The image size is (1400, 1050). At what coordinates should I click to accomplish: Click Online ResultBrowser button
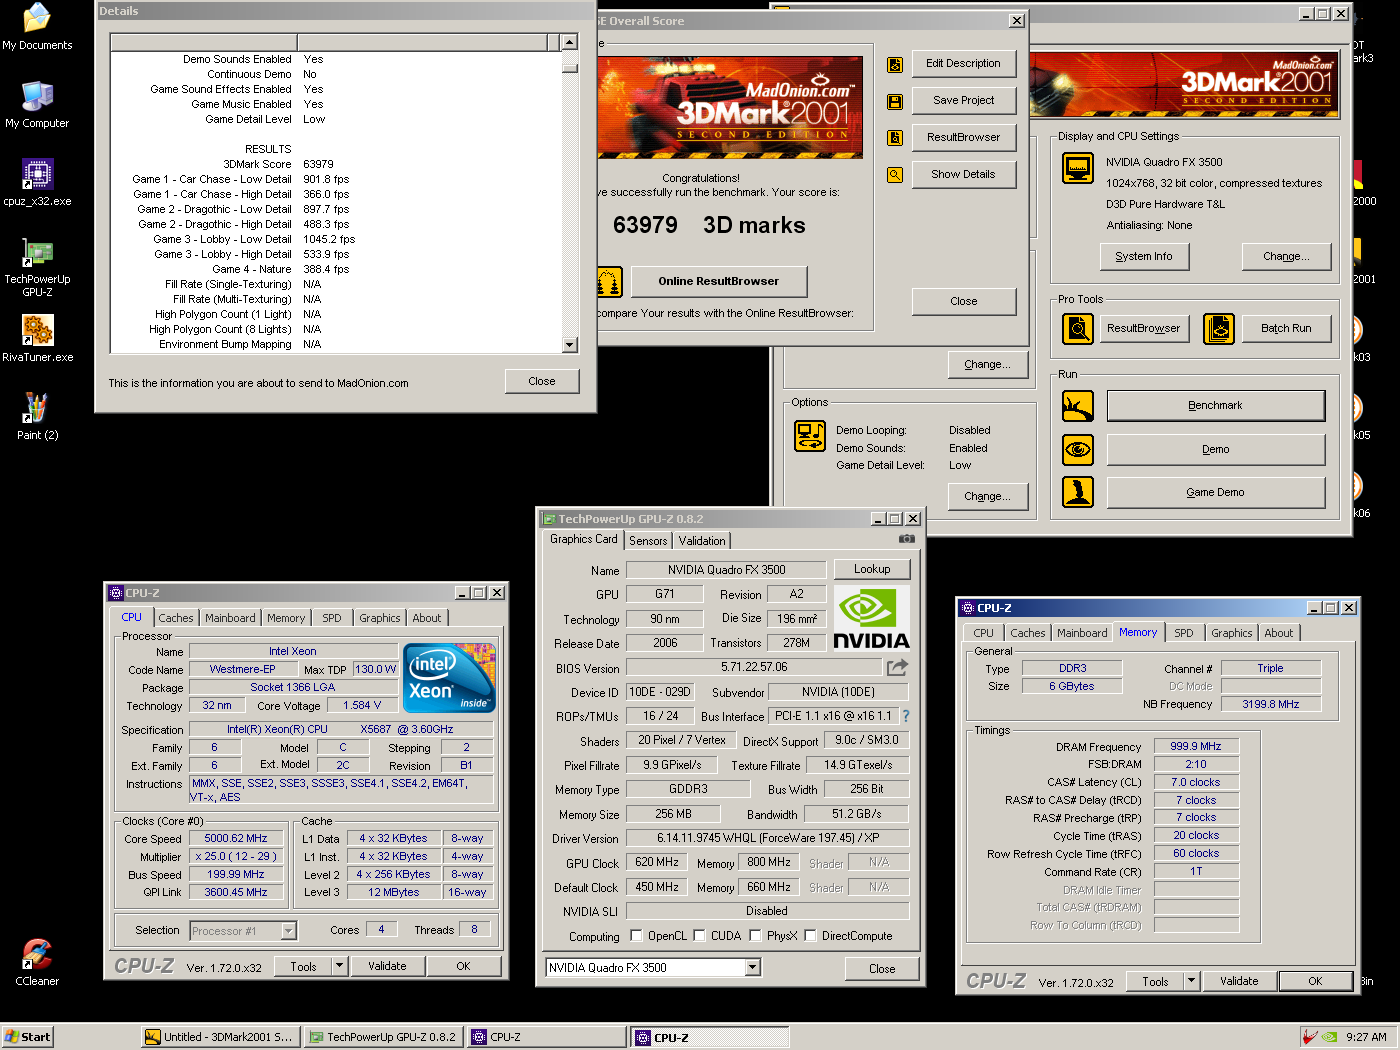(718, 281)
